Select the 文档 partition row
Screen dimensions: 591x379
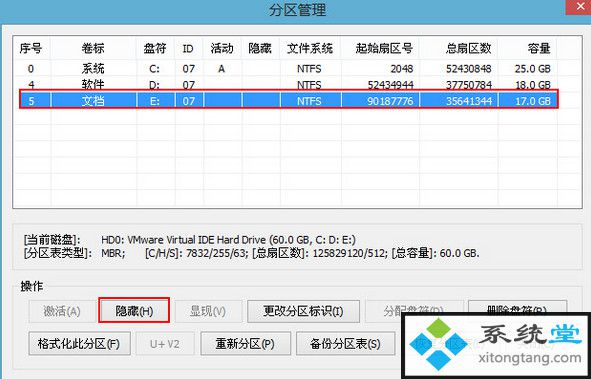289,100
